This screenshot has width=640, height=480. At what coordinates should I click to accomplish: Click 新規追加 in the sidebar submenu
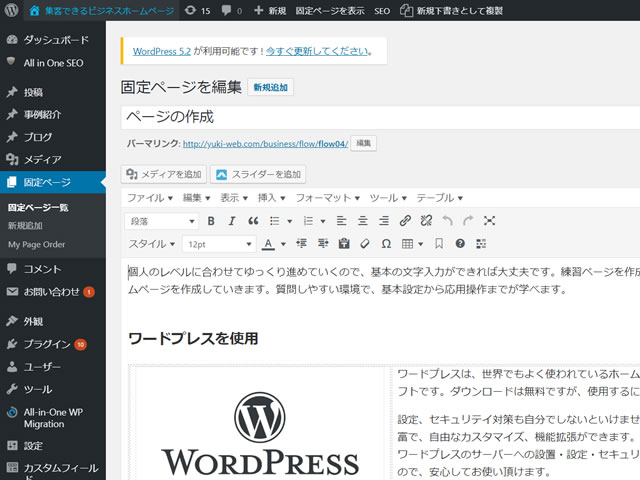[25, 226]
